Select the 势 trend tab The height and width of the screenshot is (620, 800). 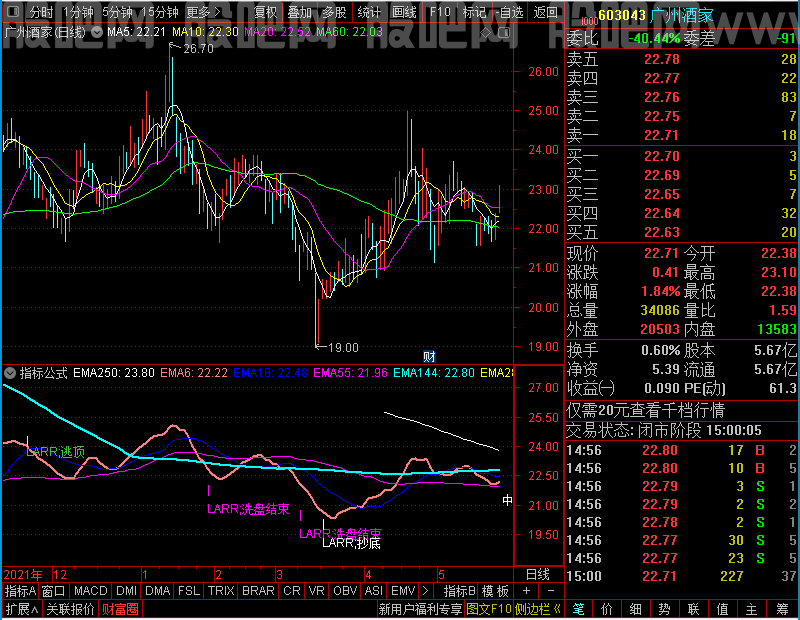[664, 609]
